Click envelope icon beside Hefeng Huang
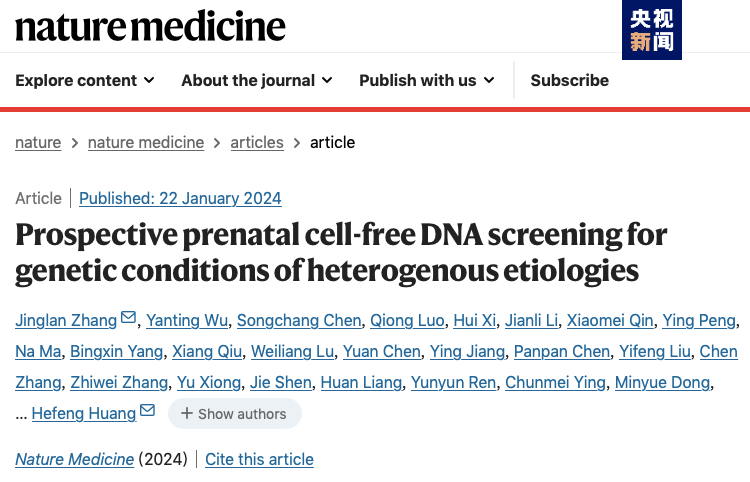The width and height of the screenshot is (750, 482). (147, 411)
